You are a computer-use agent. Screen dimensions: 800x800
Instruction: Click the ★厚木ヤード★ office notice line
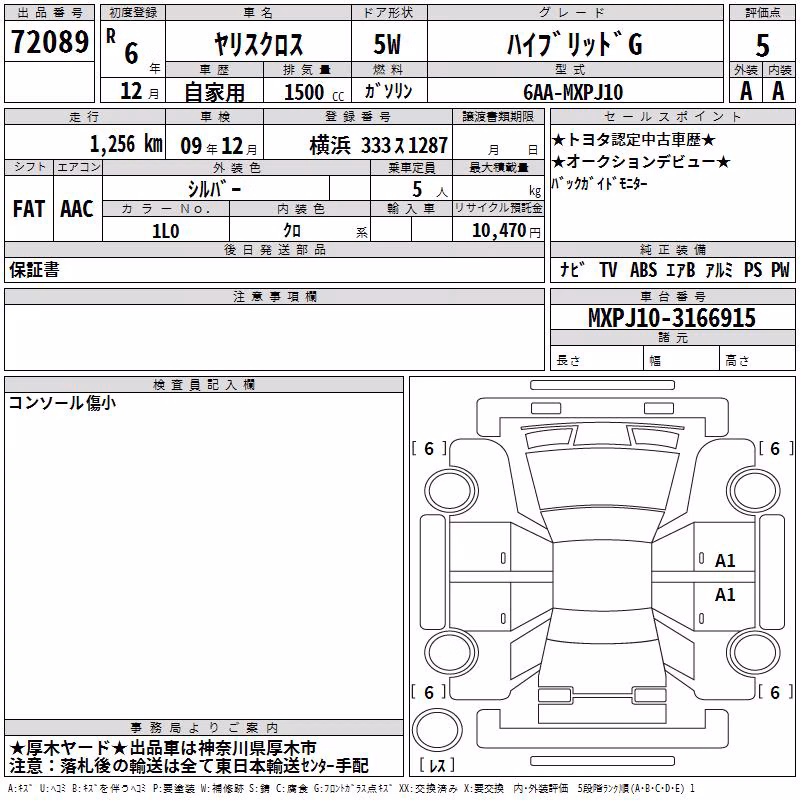tap(163, 748)
